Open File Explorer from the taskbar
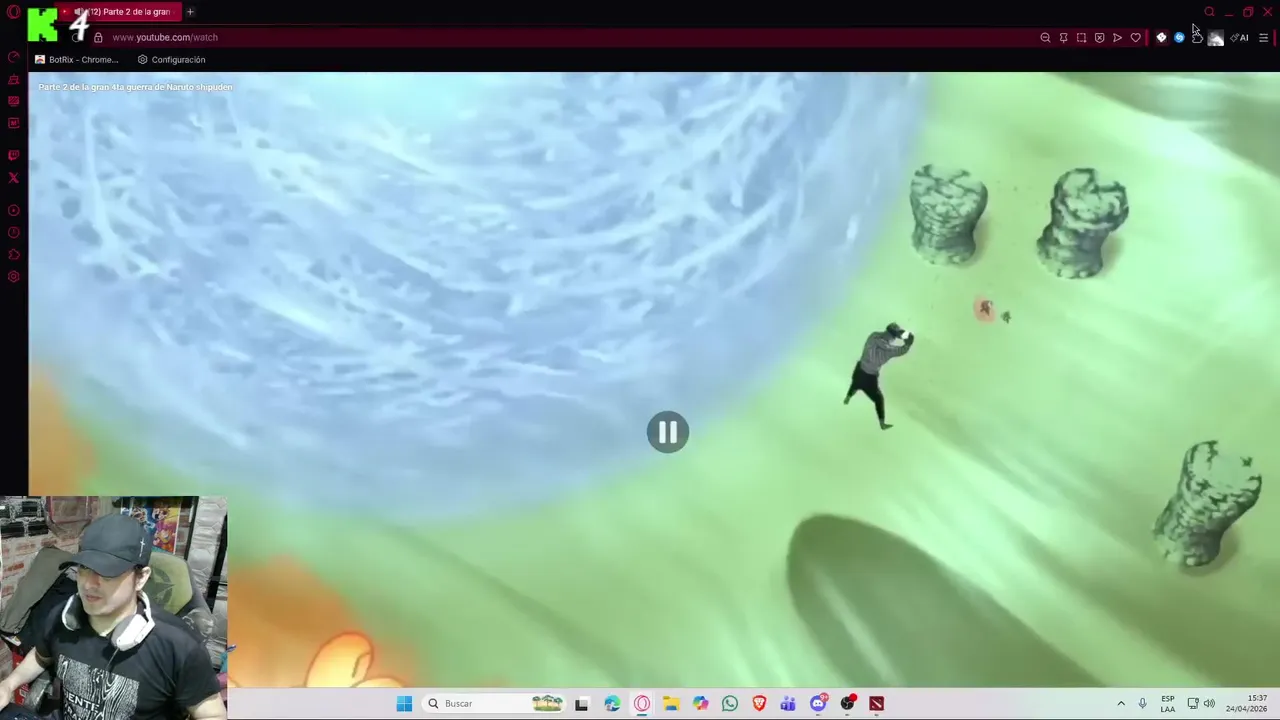The image size is (1280, 720). (671, 704)
